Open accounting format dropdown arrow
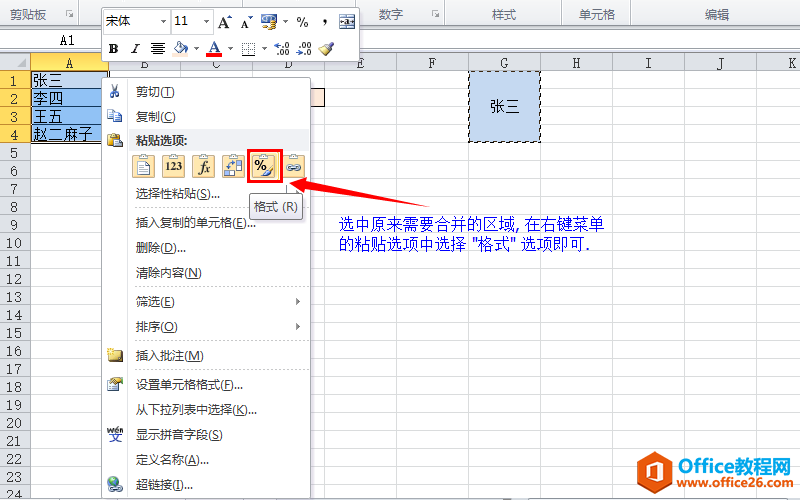This screenshot has height=500, width=800. tap(285, 22)
